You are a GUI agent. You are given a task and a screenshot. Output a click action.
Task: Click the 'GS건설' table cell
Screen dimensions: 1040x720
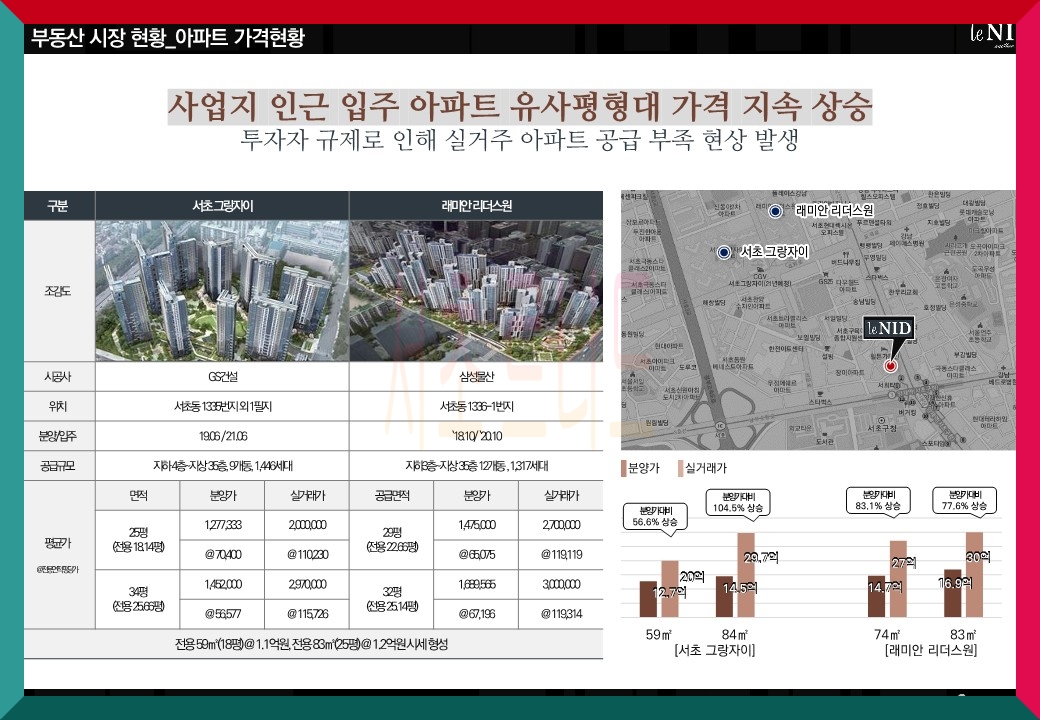click(222, 377)
